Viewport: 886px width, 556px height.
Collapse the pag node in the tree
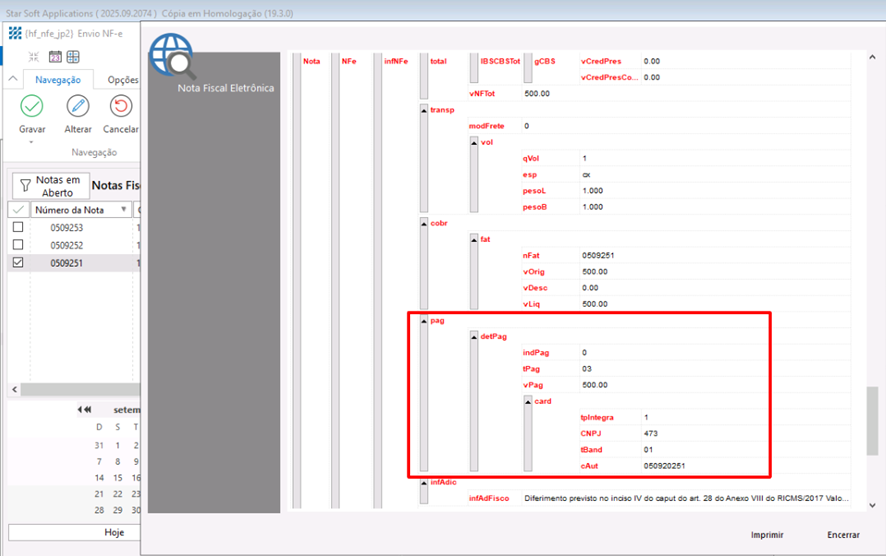pos(424,321)
